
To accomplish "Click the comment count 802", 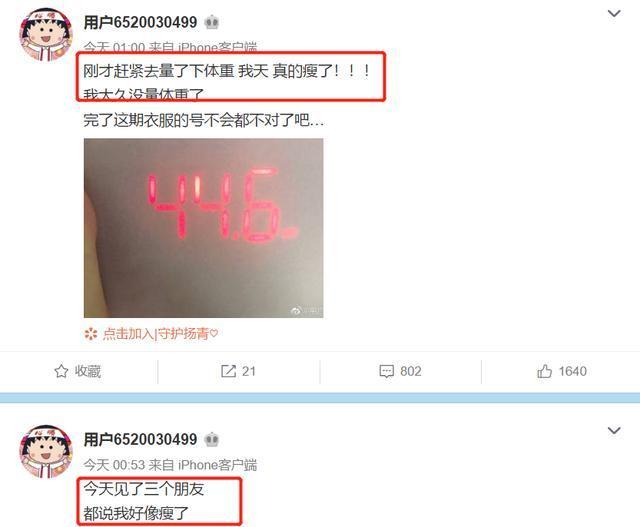I will pos(411,371).
